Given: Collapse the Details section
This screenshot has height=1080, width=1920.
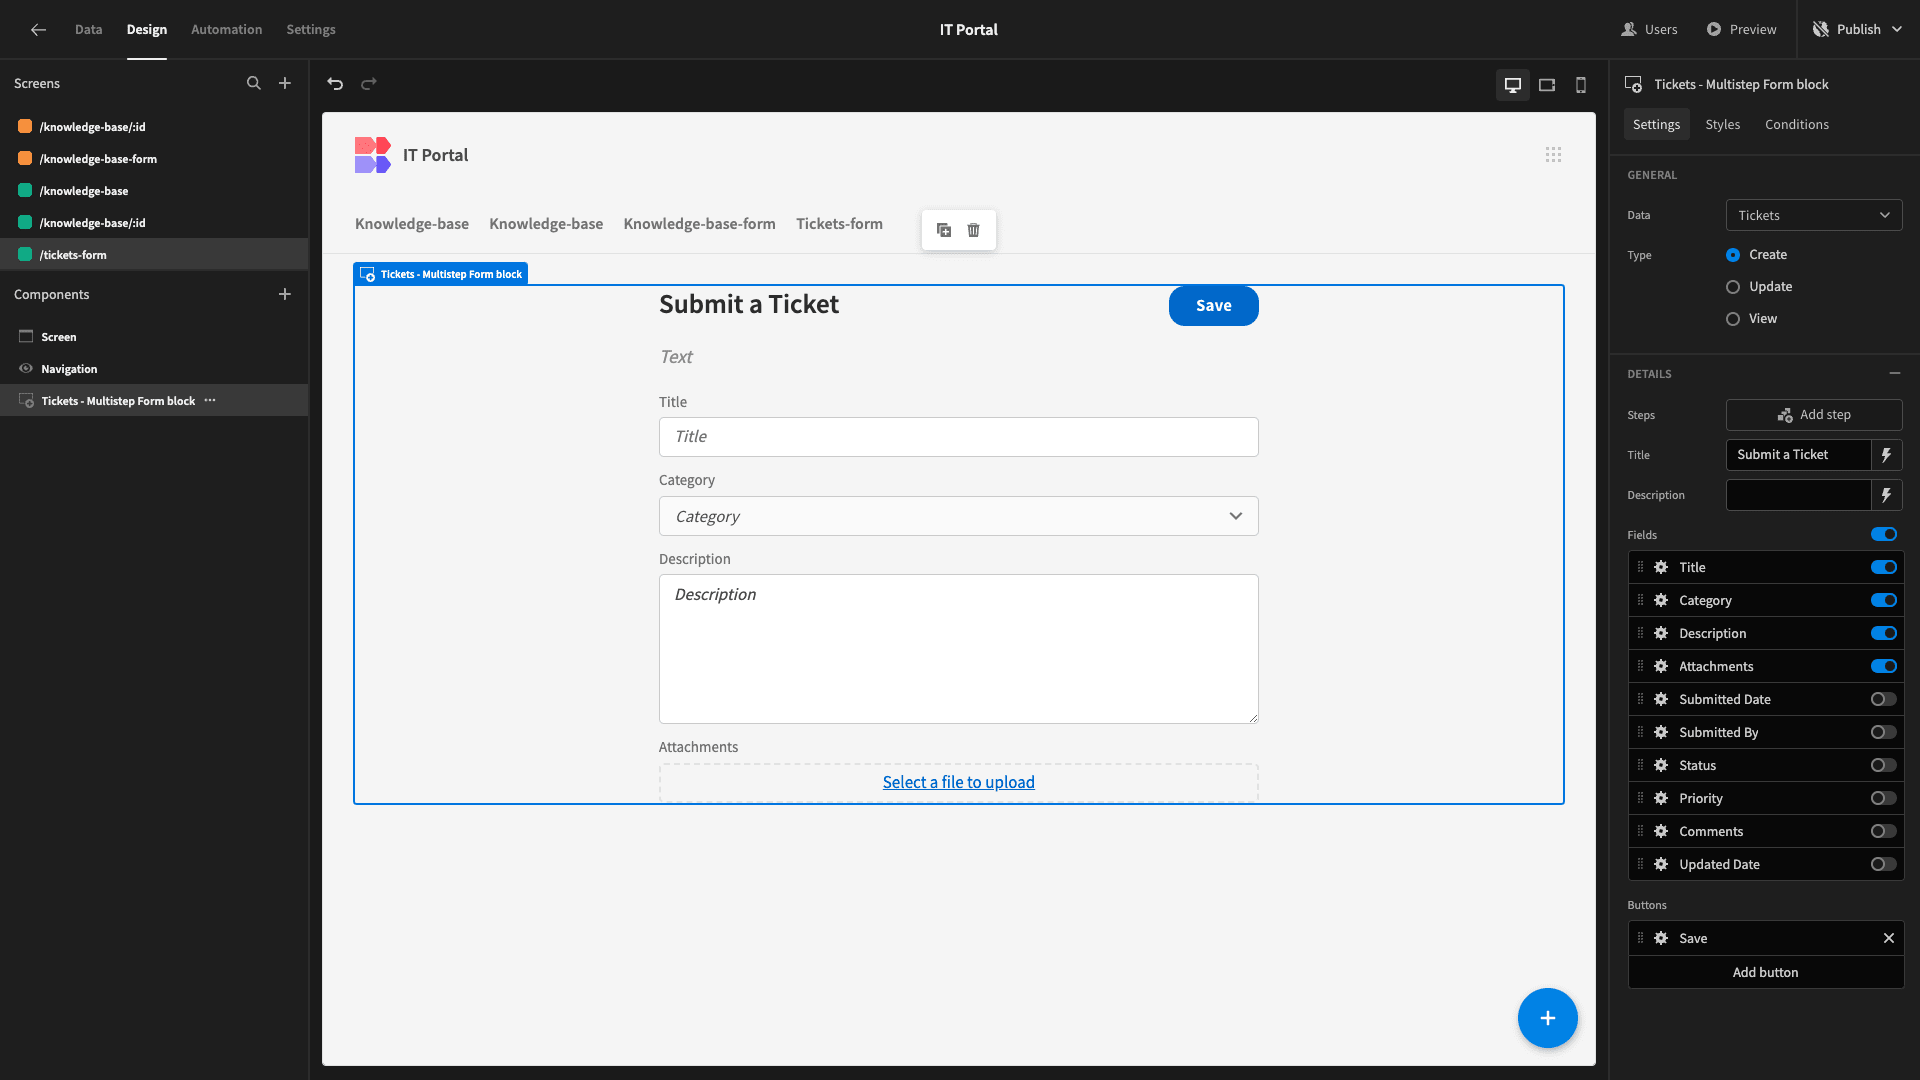Looking at the screenshot, I should pos(1895,373).
